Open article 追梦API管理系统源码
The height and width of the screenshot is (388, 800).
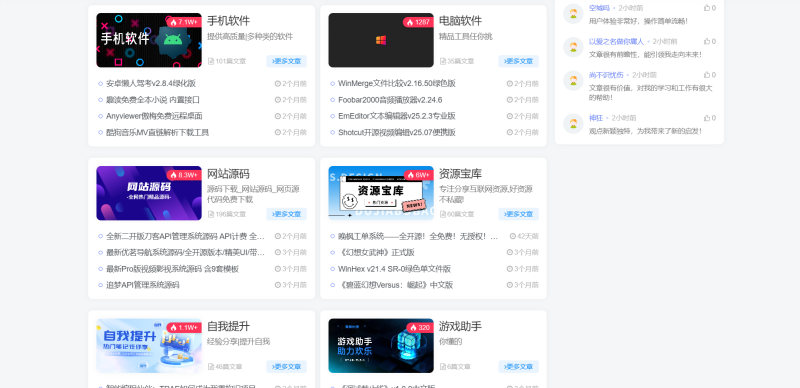(143, 285)
